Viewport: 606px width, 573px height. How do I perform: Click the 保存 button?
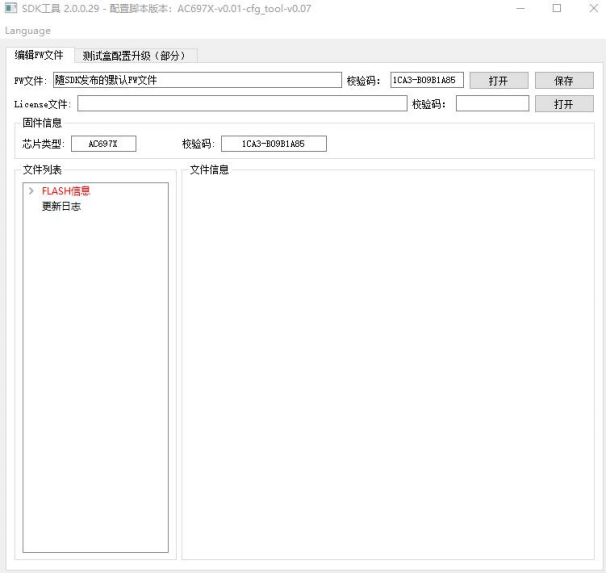564,80
